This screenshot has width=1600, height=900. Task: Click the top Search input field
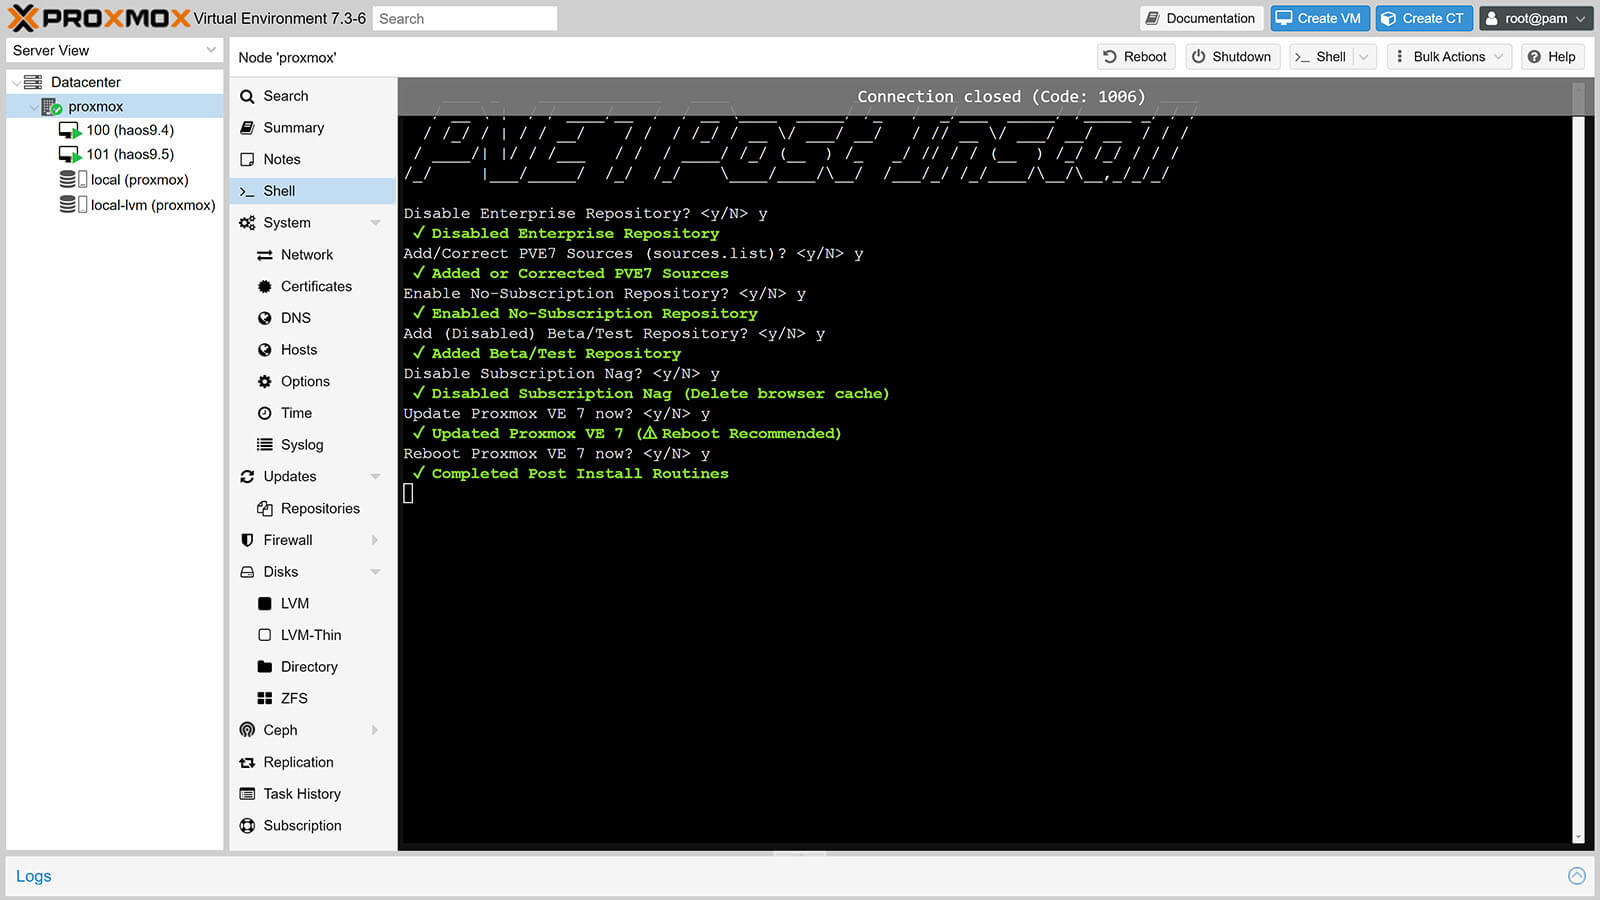[x=465, y=18]
